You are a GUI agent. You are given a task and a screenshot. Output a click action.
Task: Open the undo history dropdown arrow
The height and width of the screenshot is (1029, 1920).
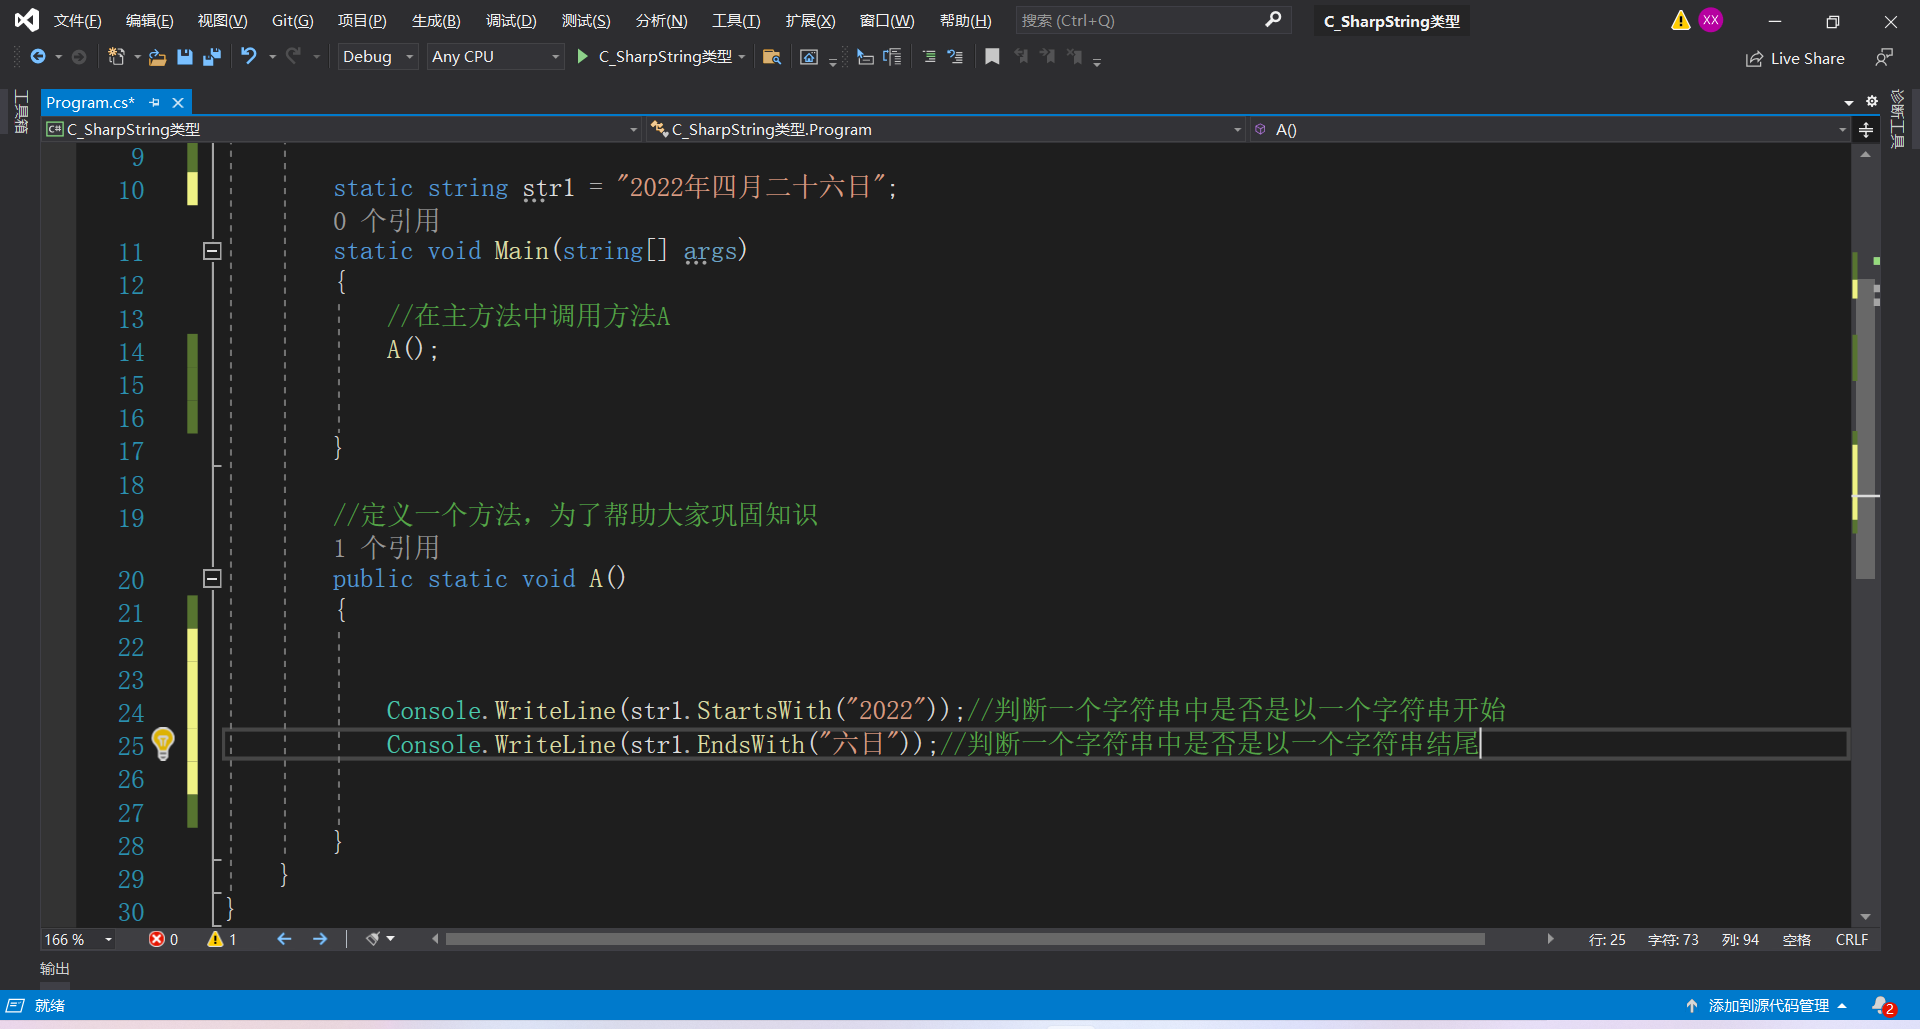(x=272, y=57)
